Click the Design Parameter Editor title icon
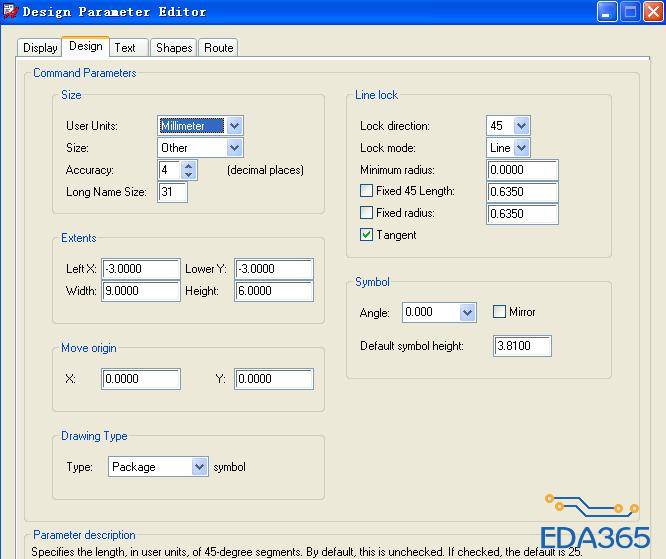 10,11
